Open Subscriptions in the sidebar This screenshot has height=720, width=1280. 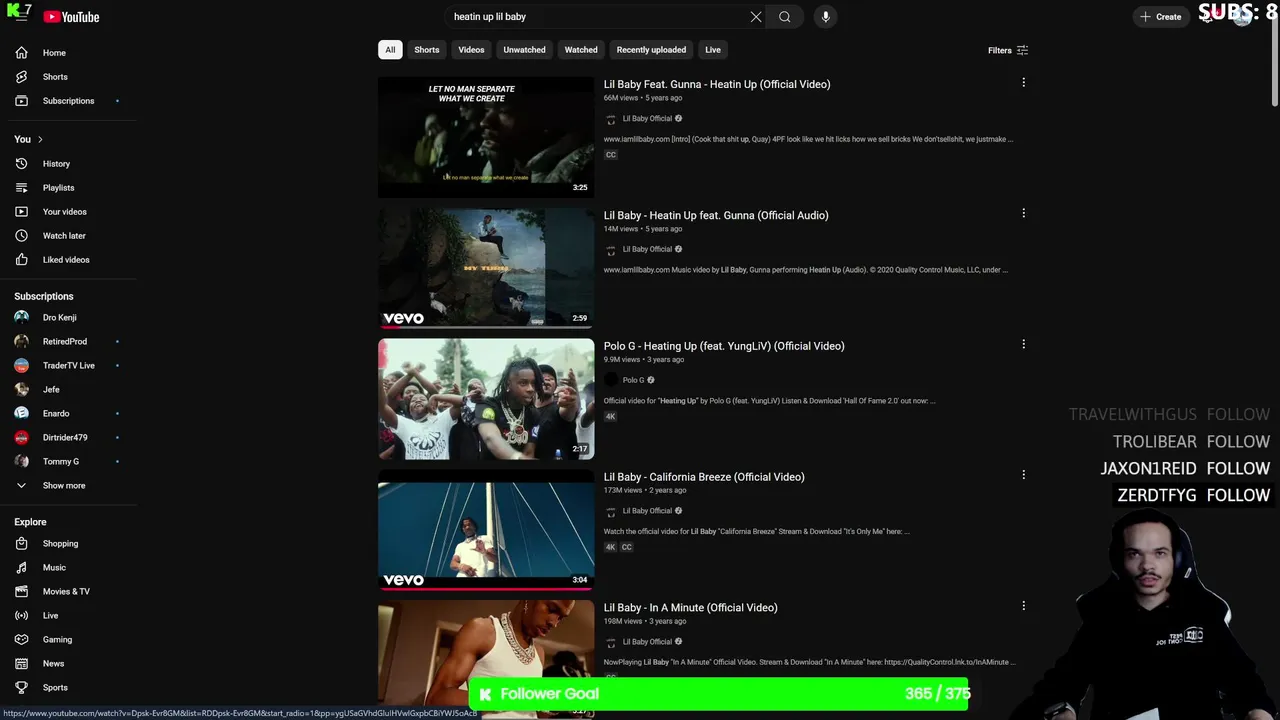[68, 101]
